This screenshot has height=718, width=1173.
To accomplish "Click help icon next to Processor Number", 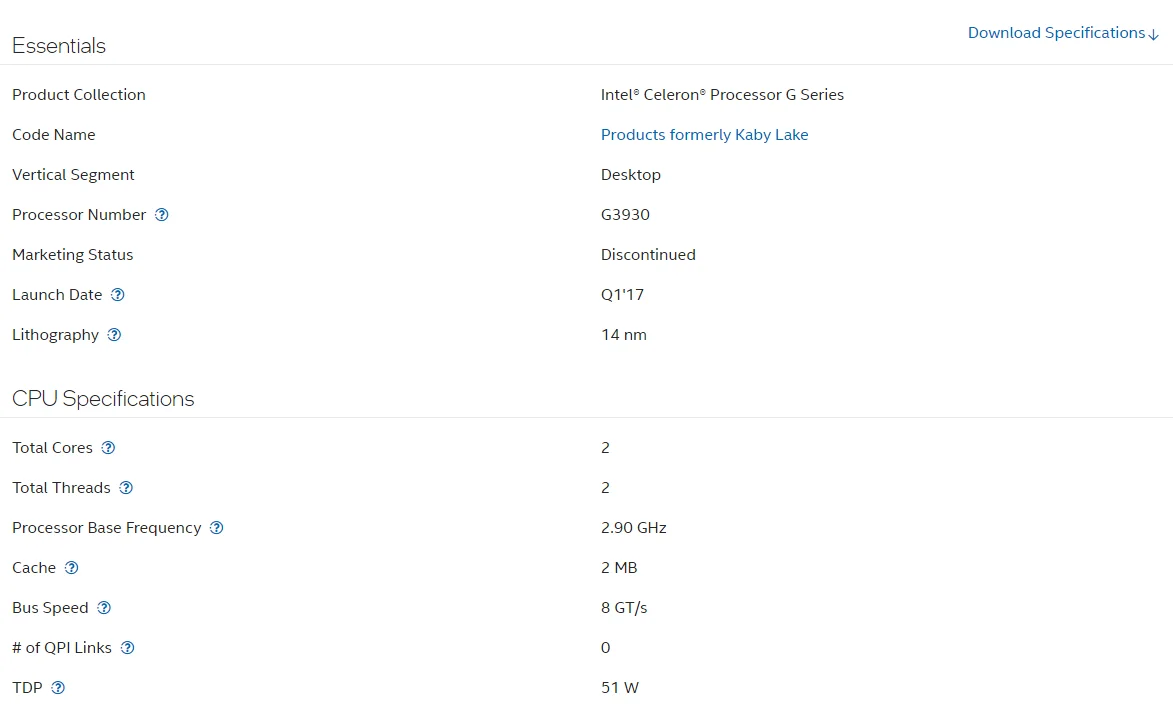I will [162, 215].
